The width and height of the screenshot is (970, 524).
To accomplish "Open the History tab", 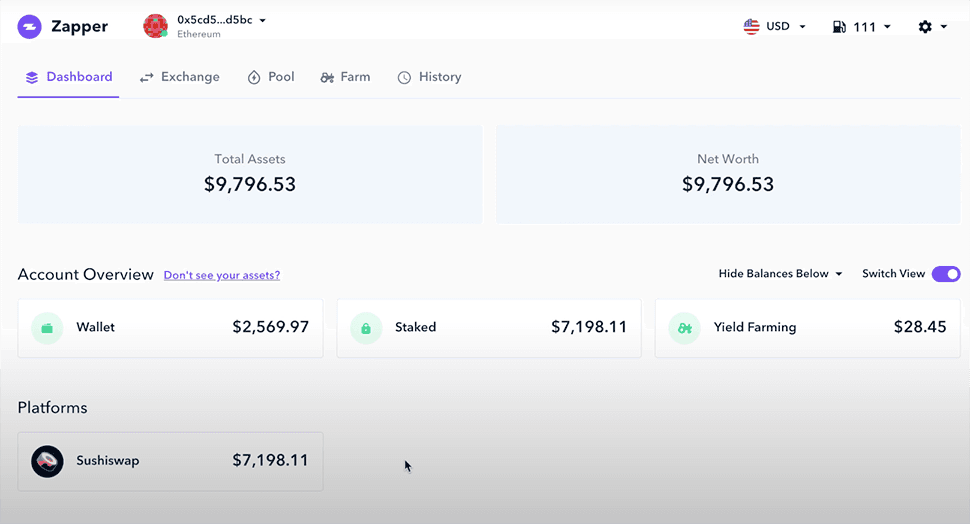I will click(429, 77).
